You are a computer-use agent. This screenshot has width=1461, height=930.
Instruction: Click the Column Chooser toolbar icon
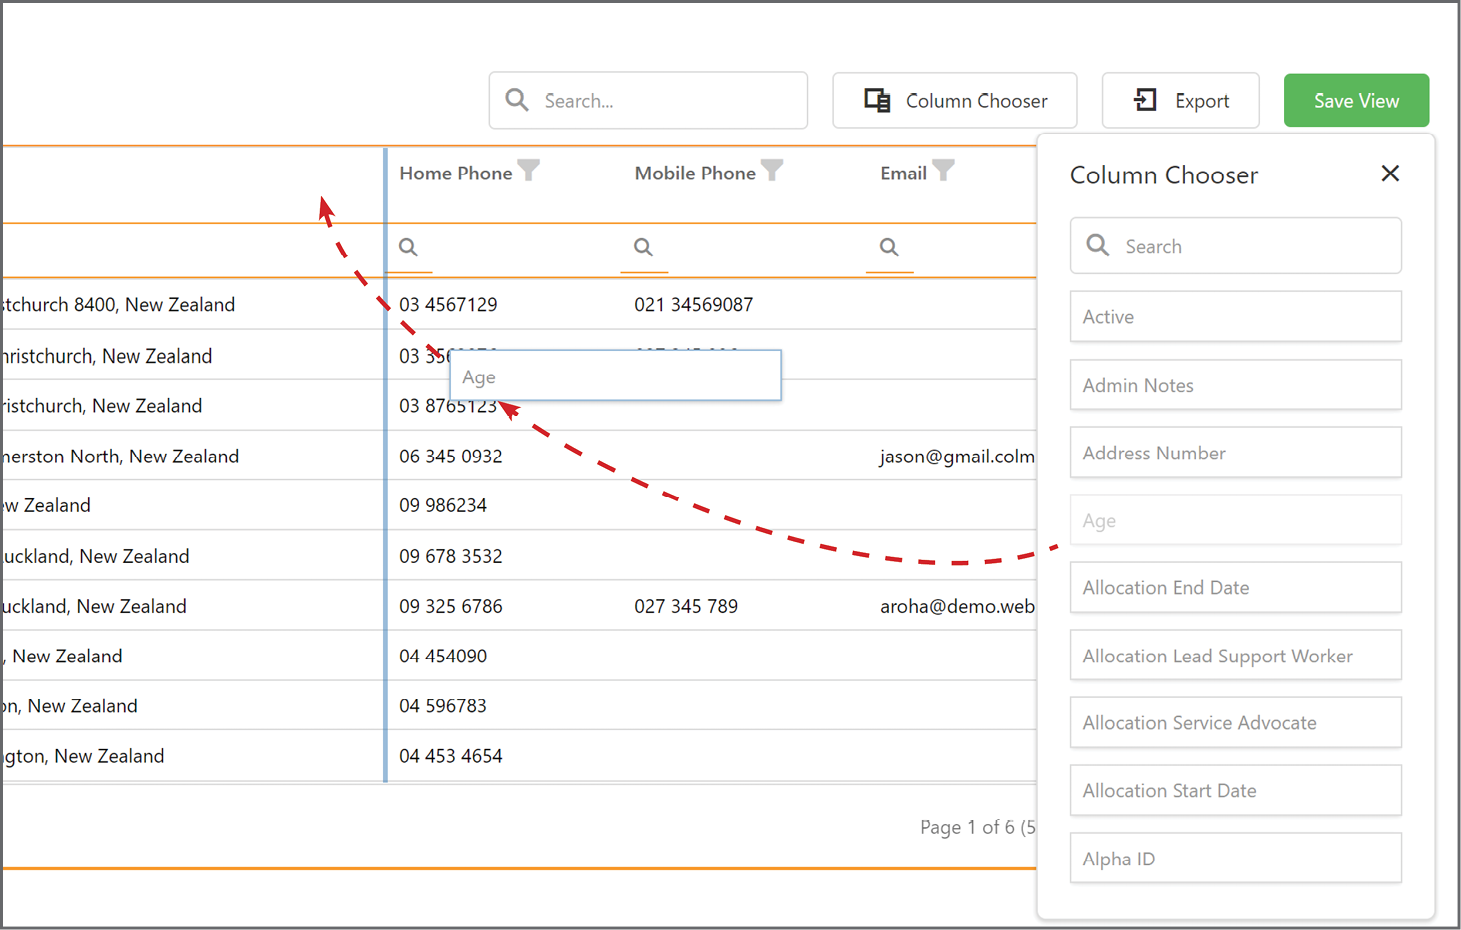(876, 100)
